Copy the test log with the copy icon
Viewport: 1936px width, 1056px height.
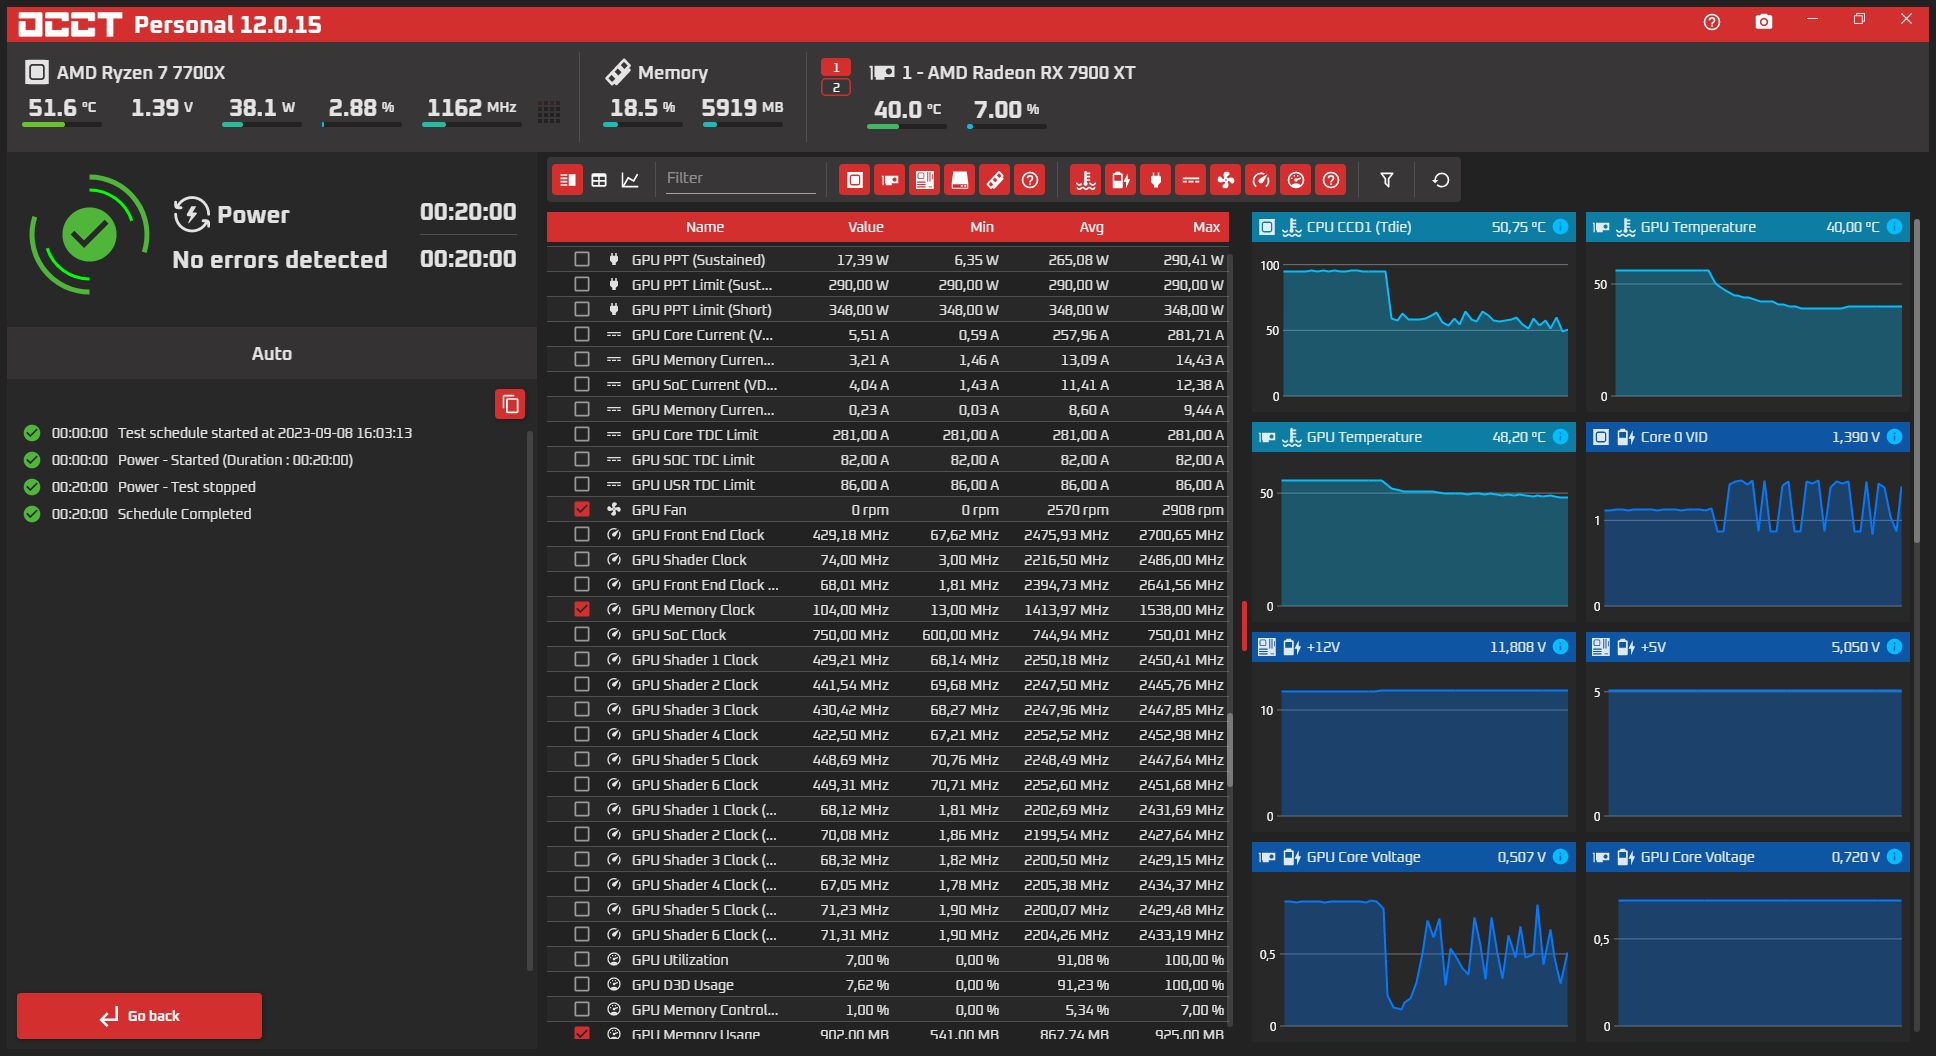(509, 404)
